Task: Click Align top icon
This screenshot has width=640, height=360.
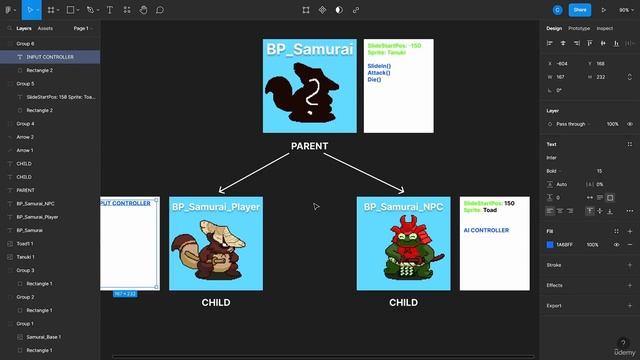Action: coord(589,43)
